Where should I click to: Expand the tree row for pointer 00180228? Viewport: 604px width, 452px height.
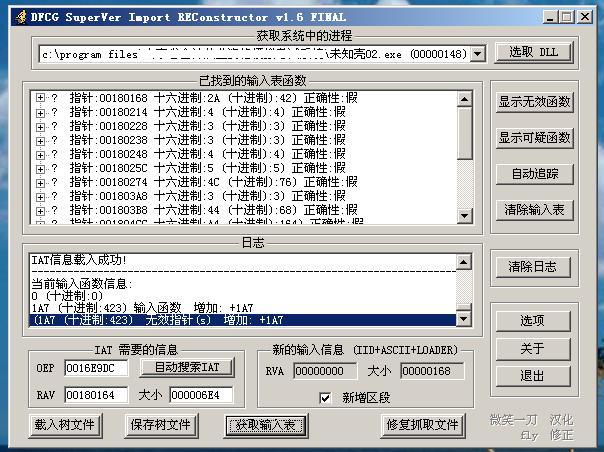(x=40, y=126)
